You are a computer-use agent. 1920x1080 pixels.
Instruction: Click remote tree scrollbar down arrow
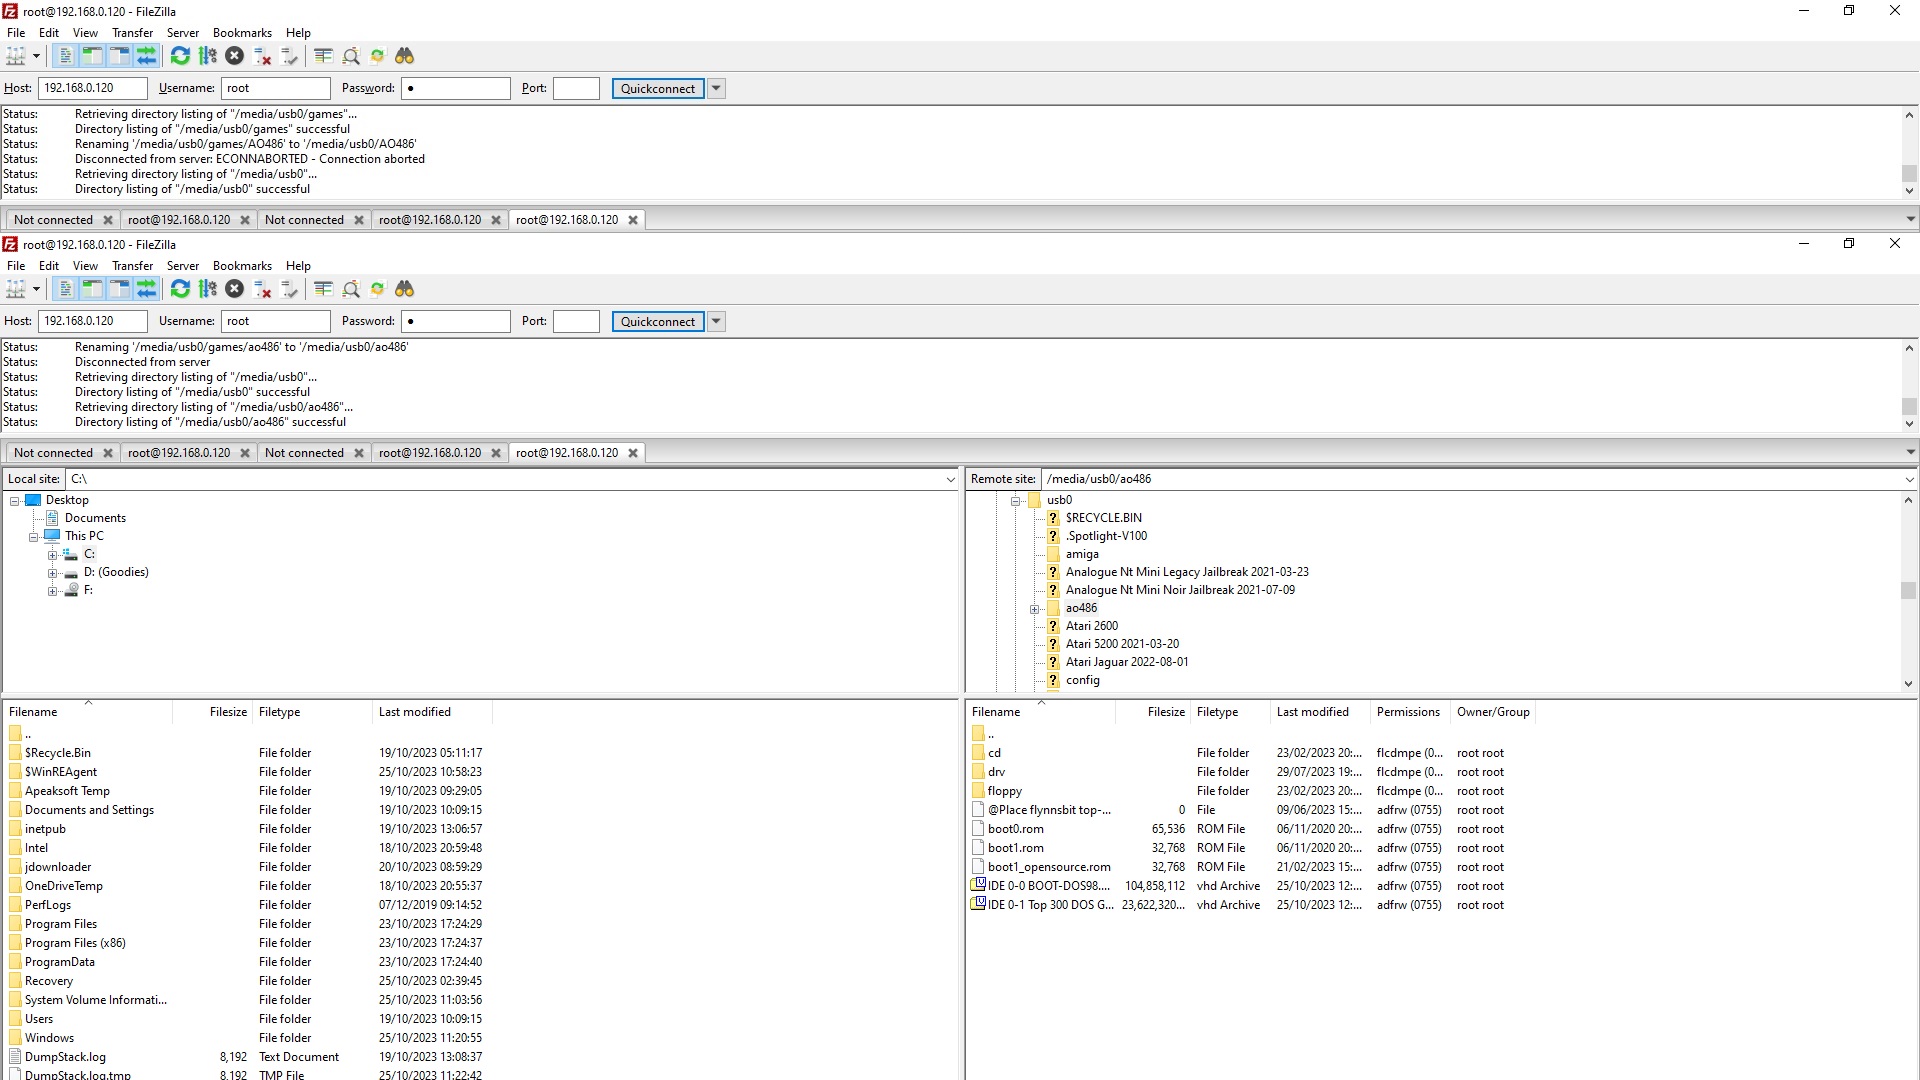(1909, 684)
